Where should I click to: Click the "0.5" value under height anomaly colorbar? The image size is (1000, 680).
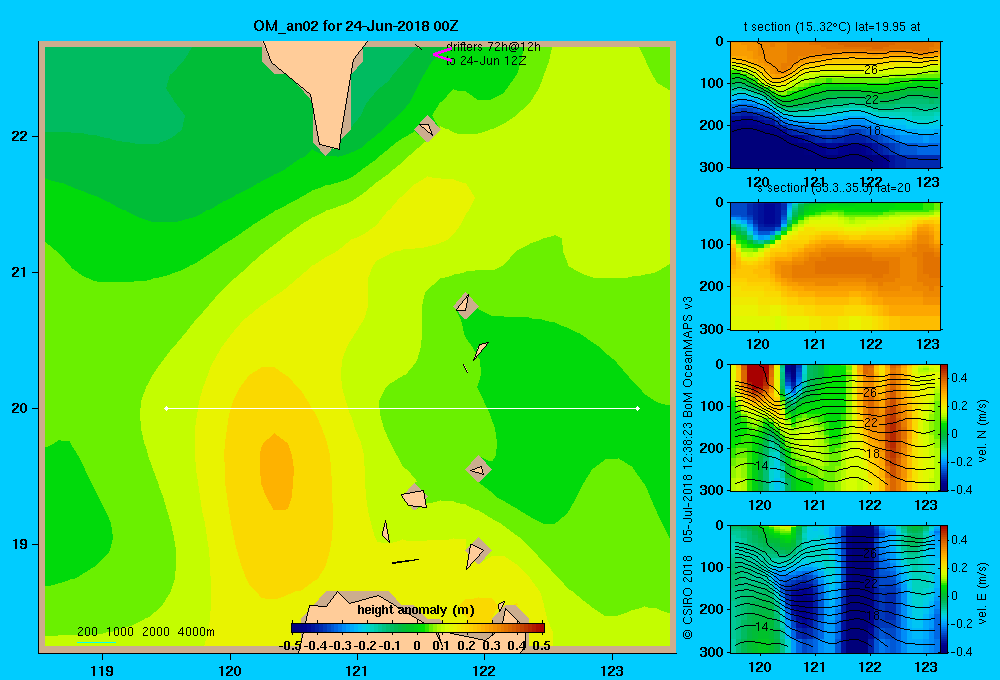coord(541,646)
